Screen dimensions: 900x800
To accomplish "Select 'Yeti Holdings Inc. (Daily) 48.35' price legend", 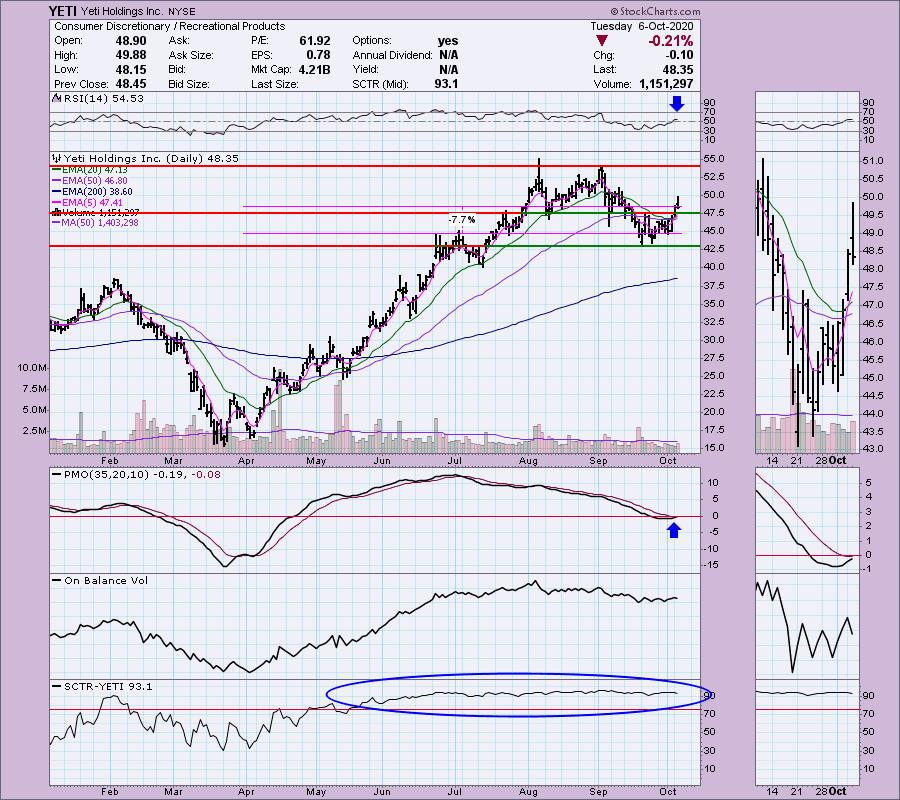I will point(151,158).
